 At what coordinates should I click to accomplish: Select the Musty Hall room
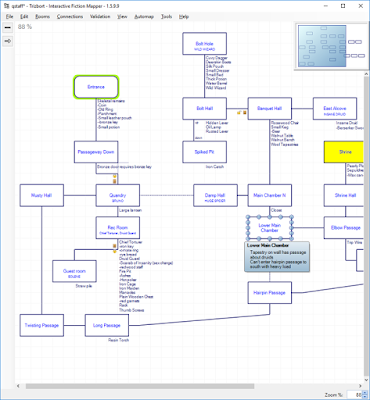pyautogui.click(x=42, y=195)
